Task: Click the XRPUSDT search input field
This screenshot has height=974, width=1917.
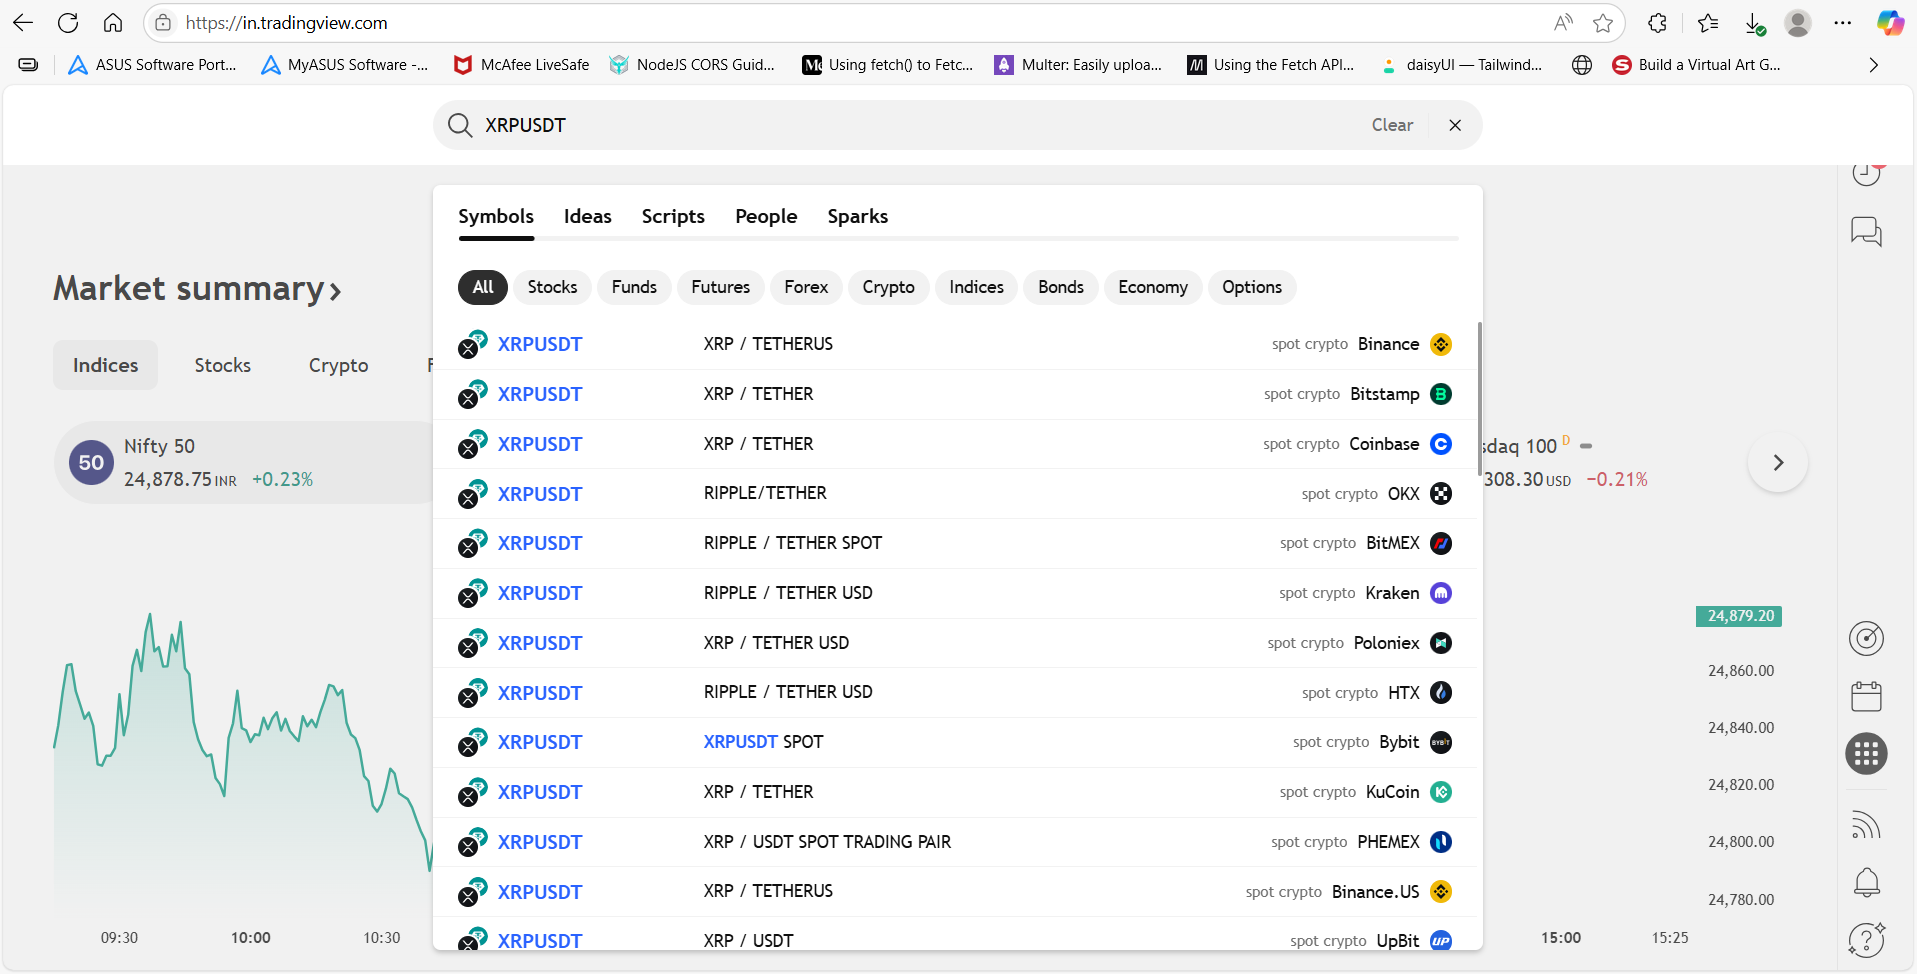Action: [x=900, y=125]
